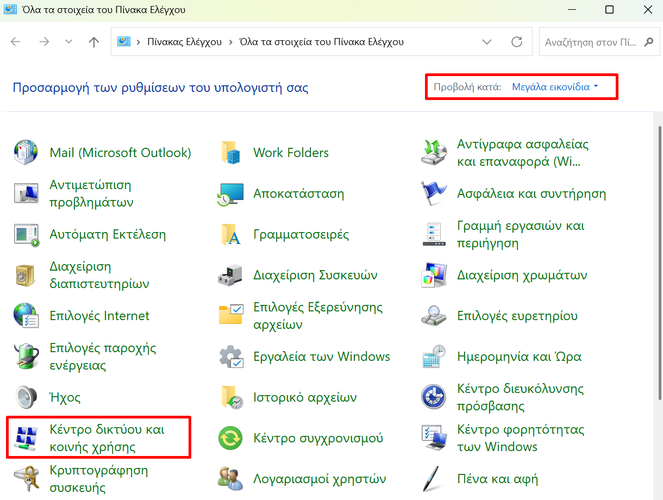Open the Λογαριασμοί χρηστών link

tap(320, 479)
